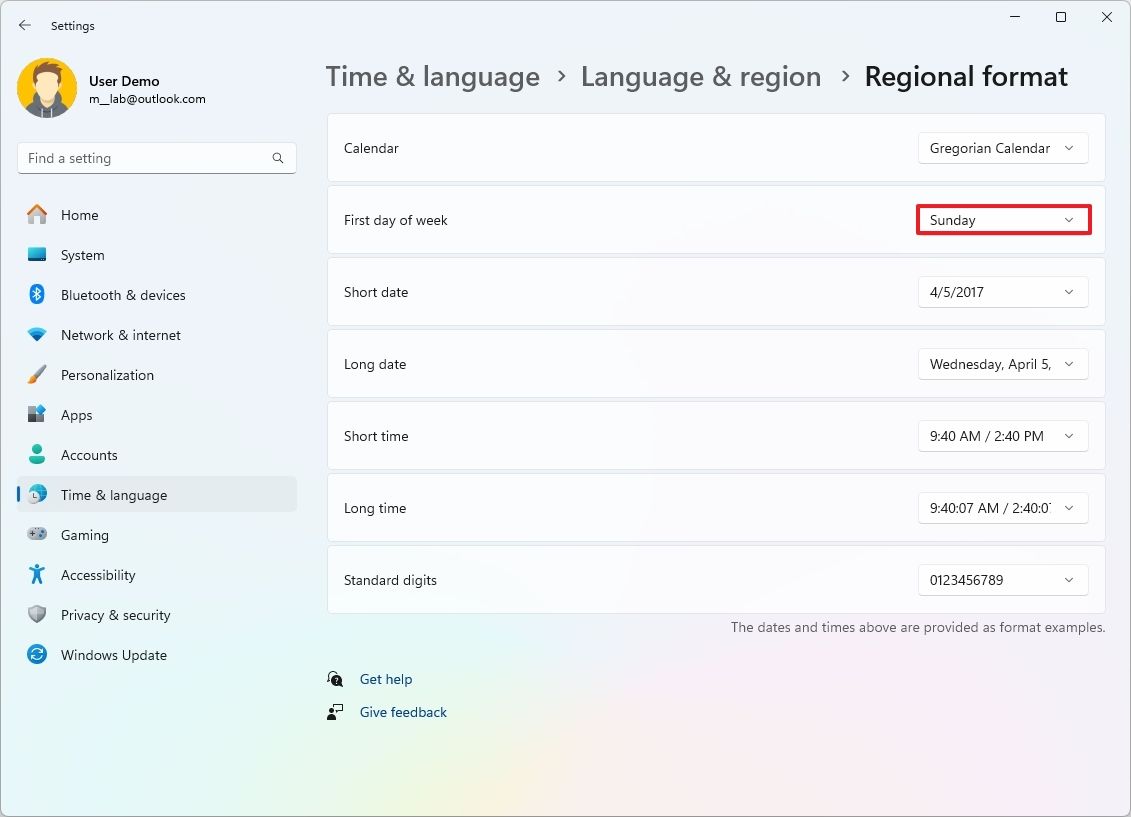Open the Standard digits dropdown
The height and width of the screenshot is (817, 1131).
coord(1002,580)
